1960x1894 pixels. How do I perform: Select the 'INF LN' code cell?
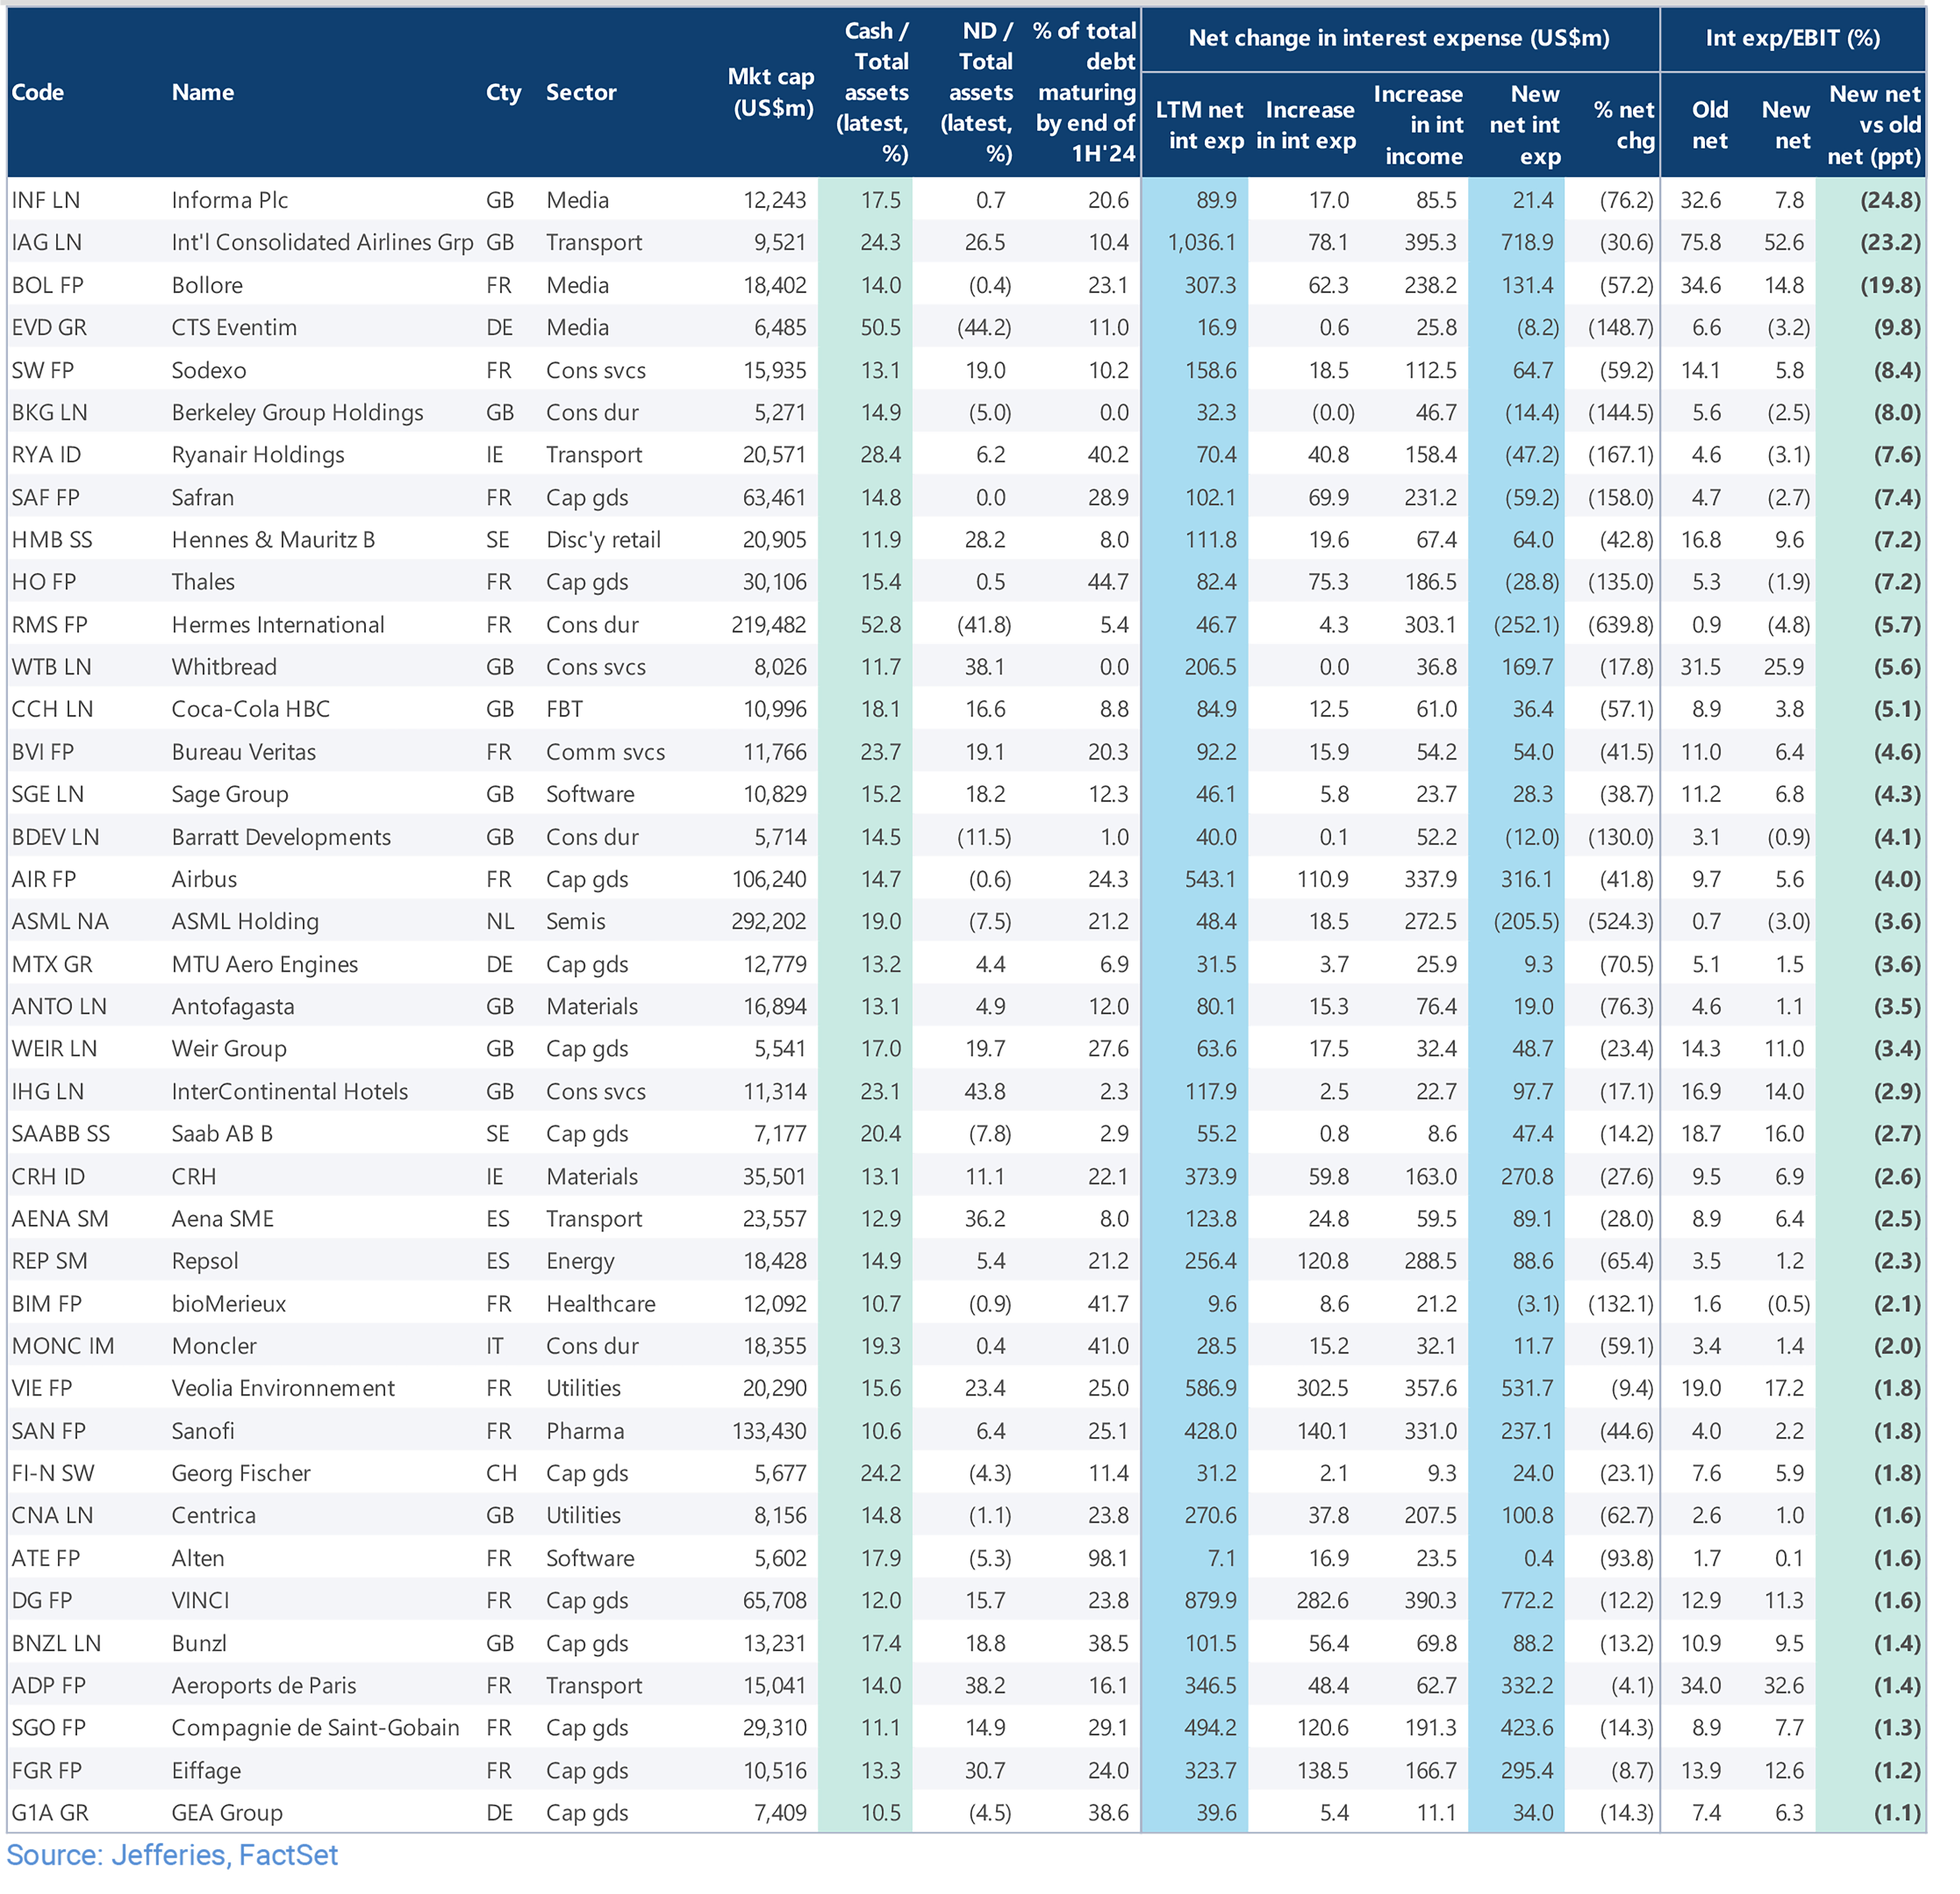tap(46, 202)
